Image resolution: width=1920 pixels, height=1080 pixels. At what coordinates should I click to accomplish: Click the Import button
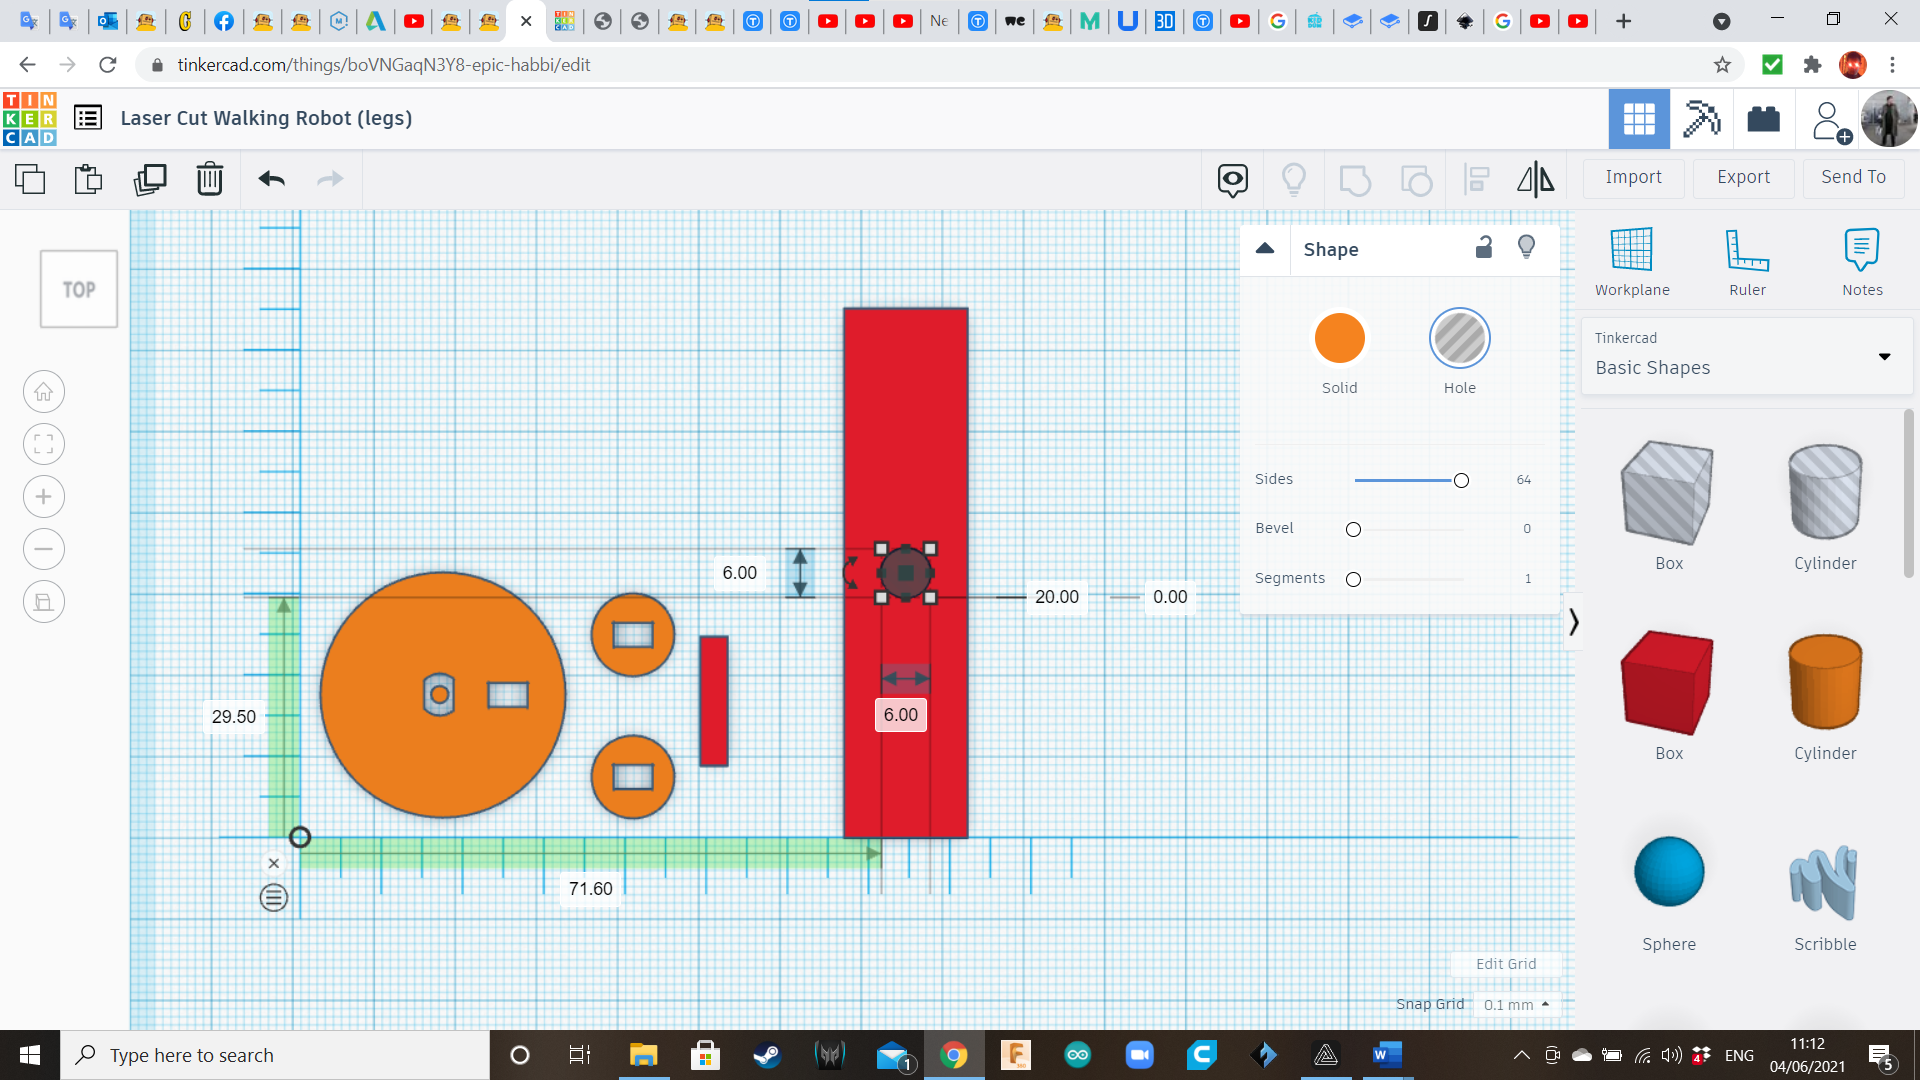1633,177
